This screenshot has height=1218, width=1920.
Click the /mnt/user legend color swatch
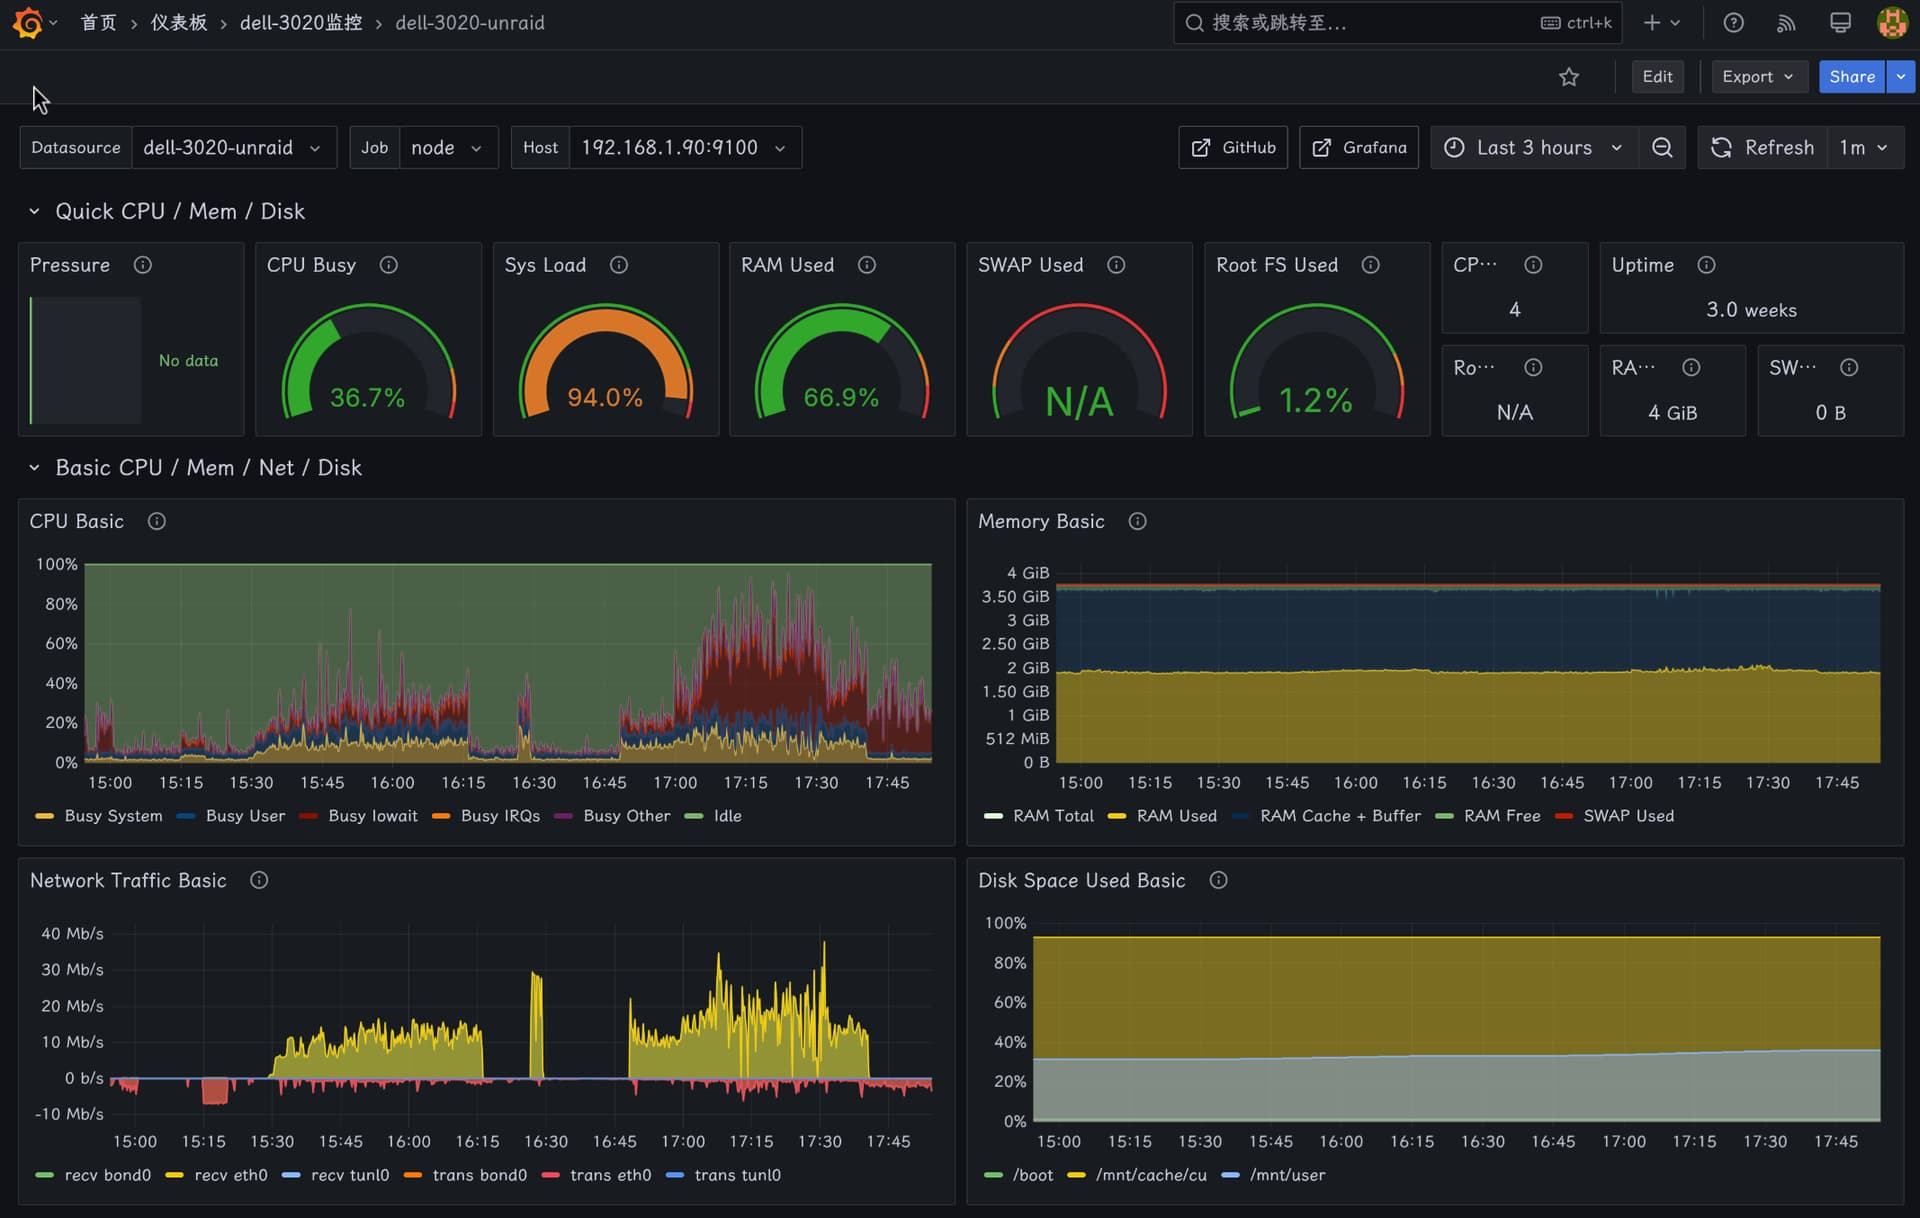coord(1231,1175)
